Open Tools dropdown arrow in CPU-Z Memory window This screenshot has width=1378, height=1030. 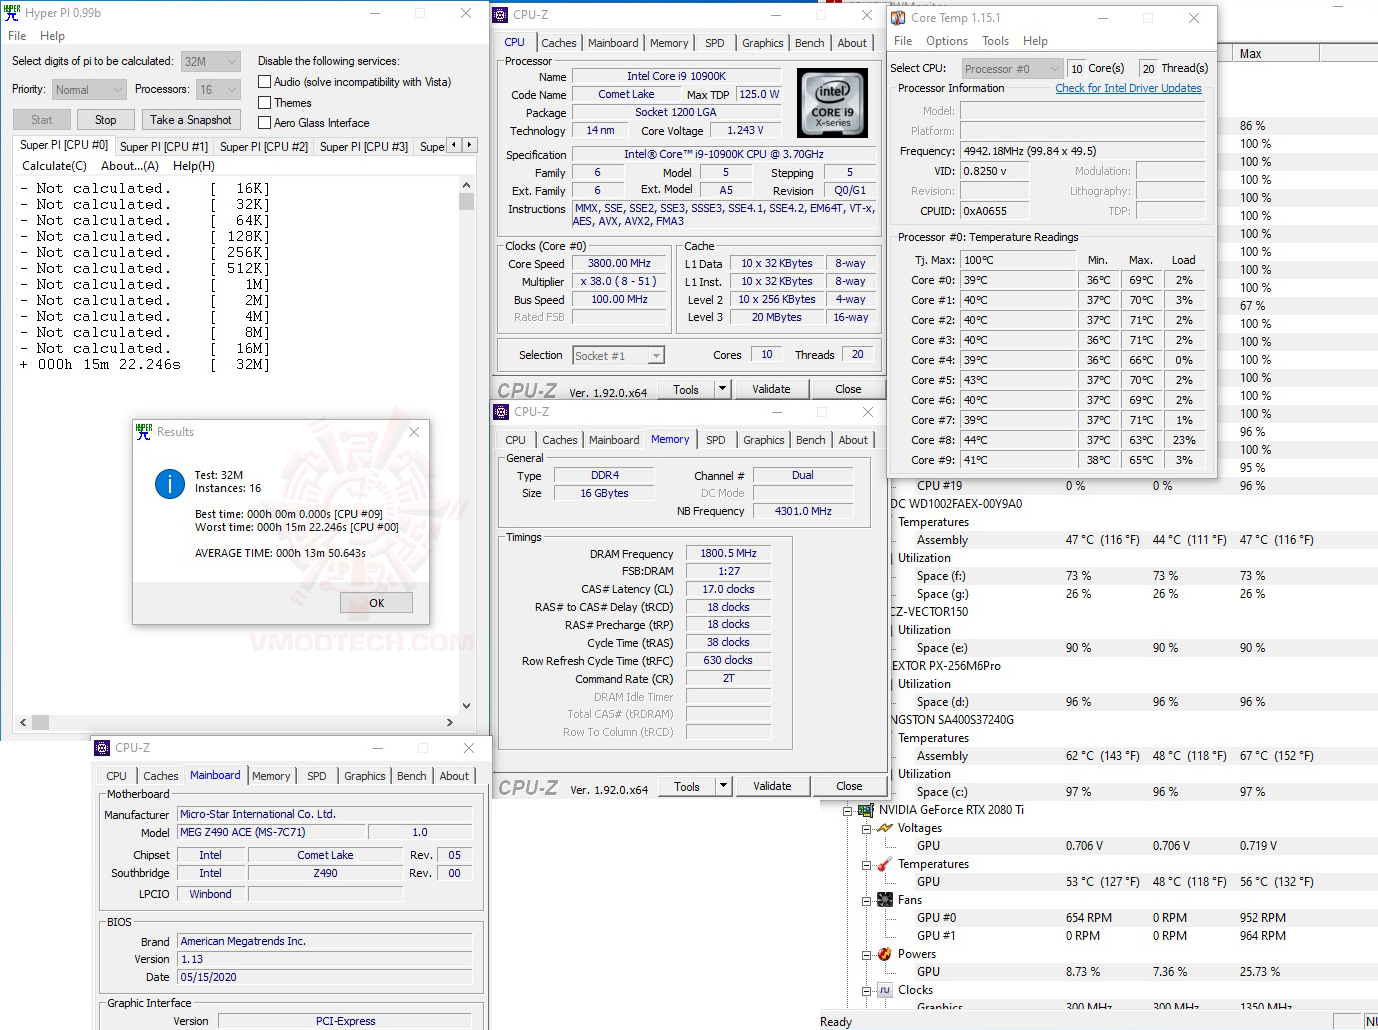(x=723, y=786)
